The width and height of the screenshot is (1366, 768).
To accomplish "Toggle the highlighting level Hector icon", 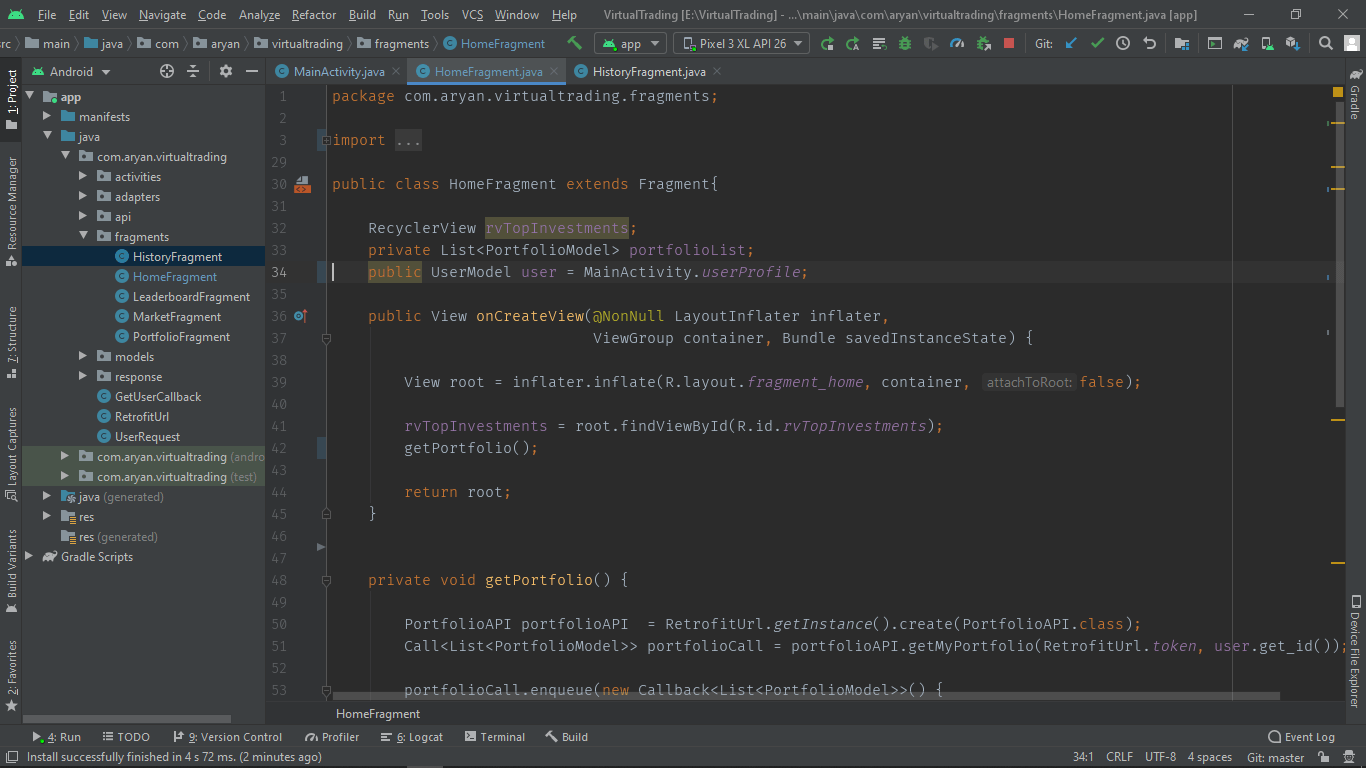I will tap(1349, 757).
